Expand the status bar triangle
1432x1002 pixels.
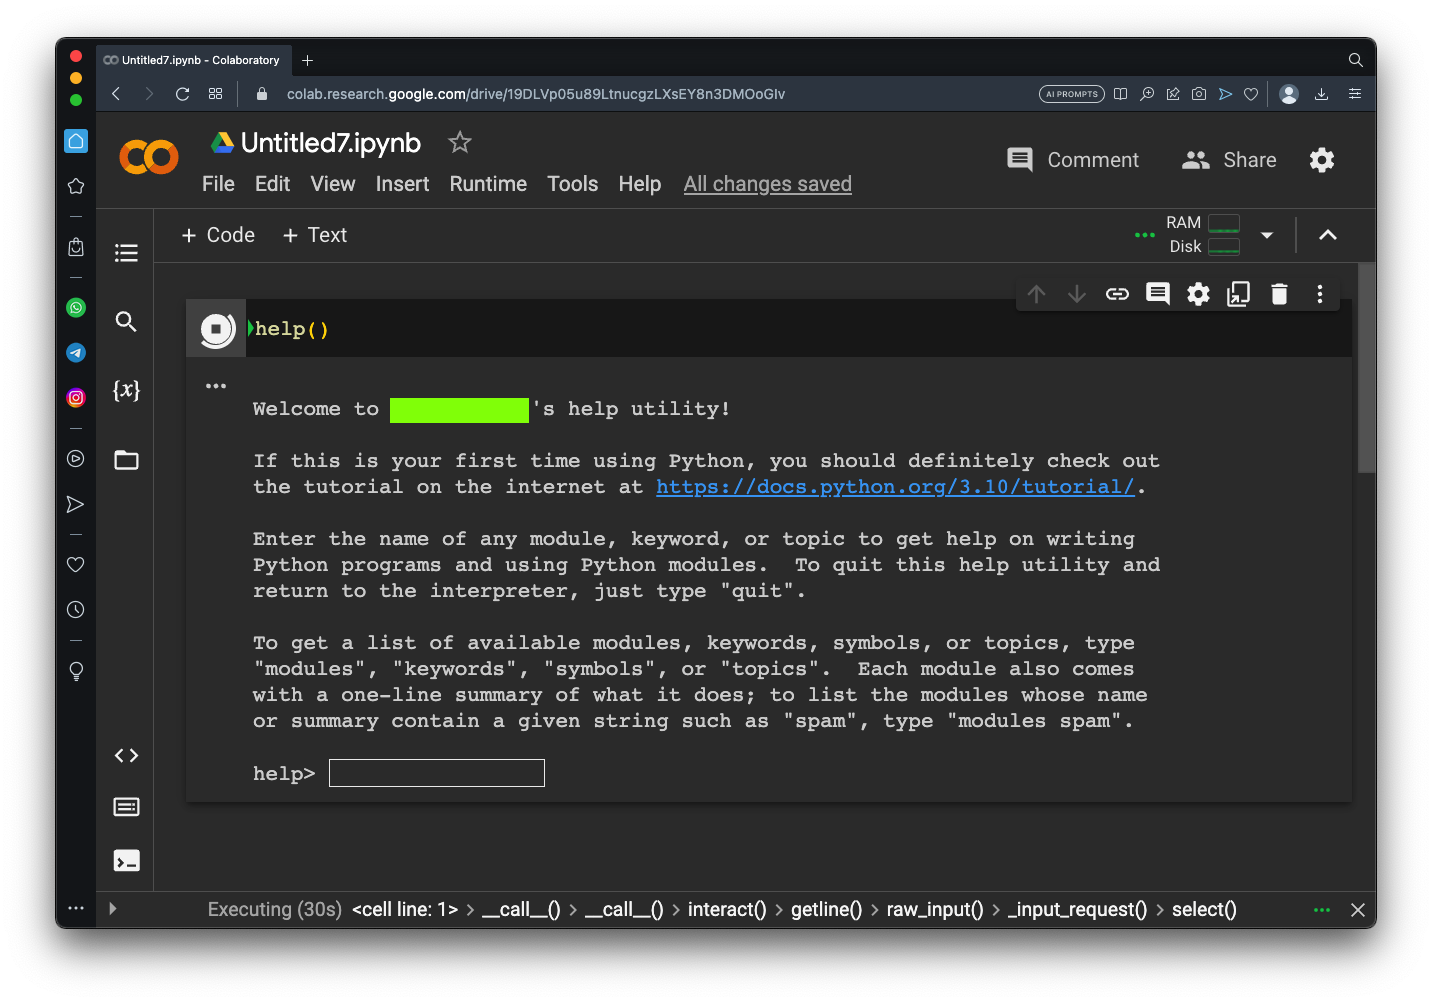(x=113, y=909)
